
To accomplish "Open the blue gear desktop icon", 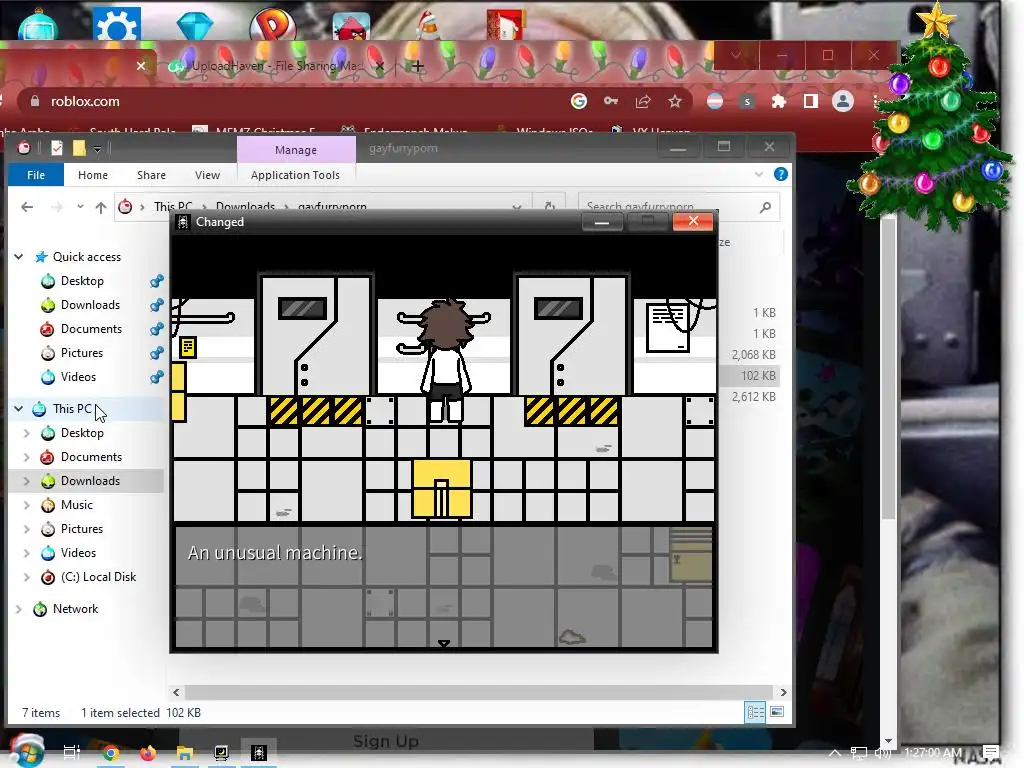I will click(117, 24).
